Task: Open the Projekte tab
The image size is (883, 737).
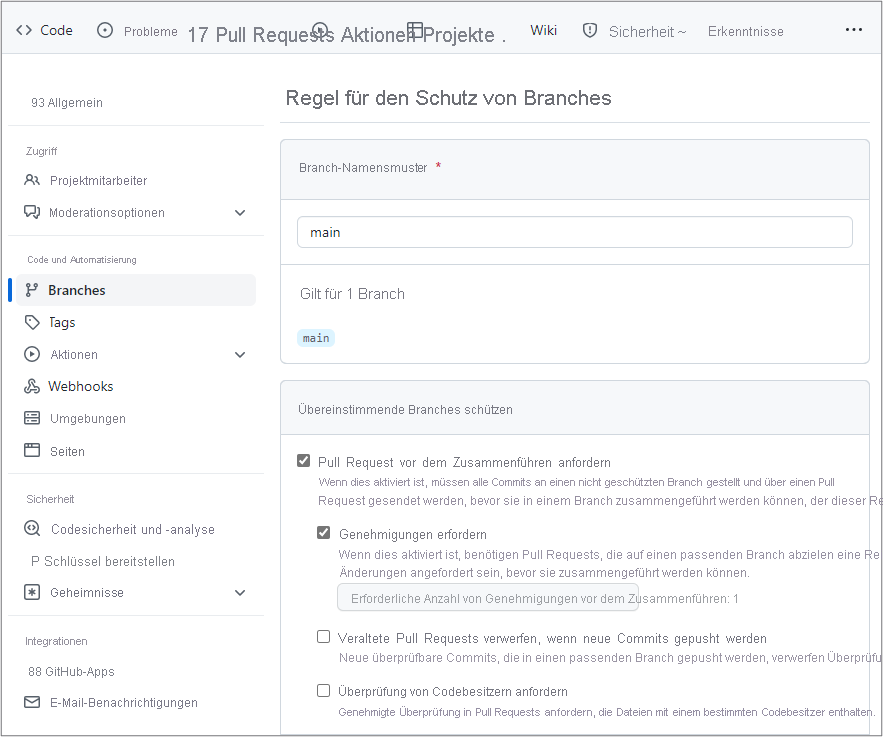Action: point(457,34)
